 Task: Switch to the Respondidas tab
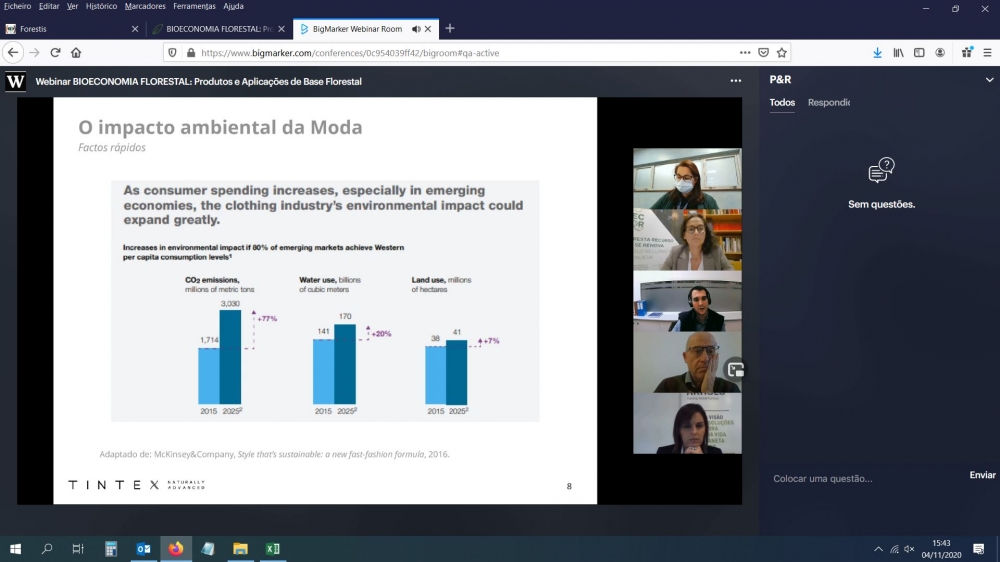[828, 103]
